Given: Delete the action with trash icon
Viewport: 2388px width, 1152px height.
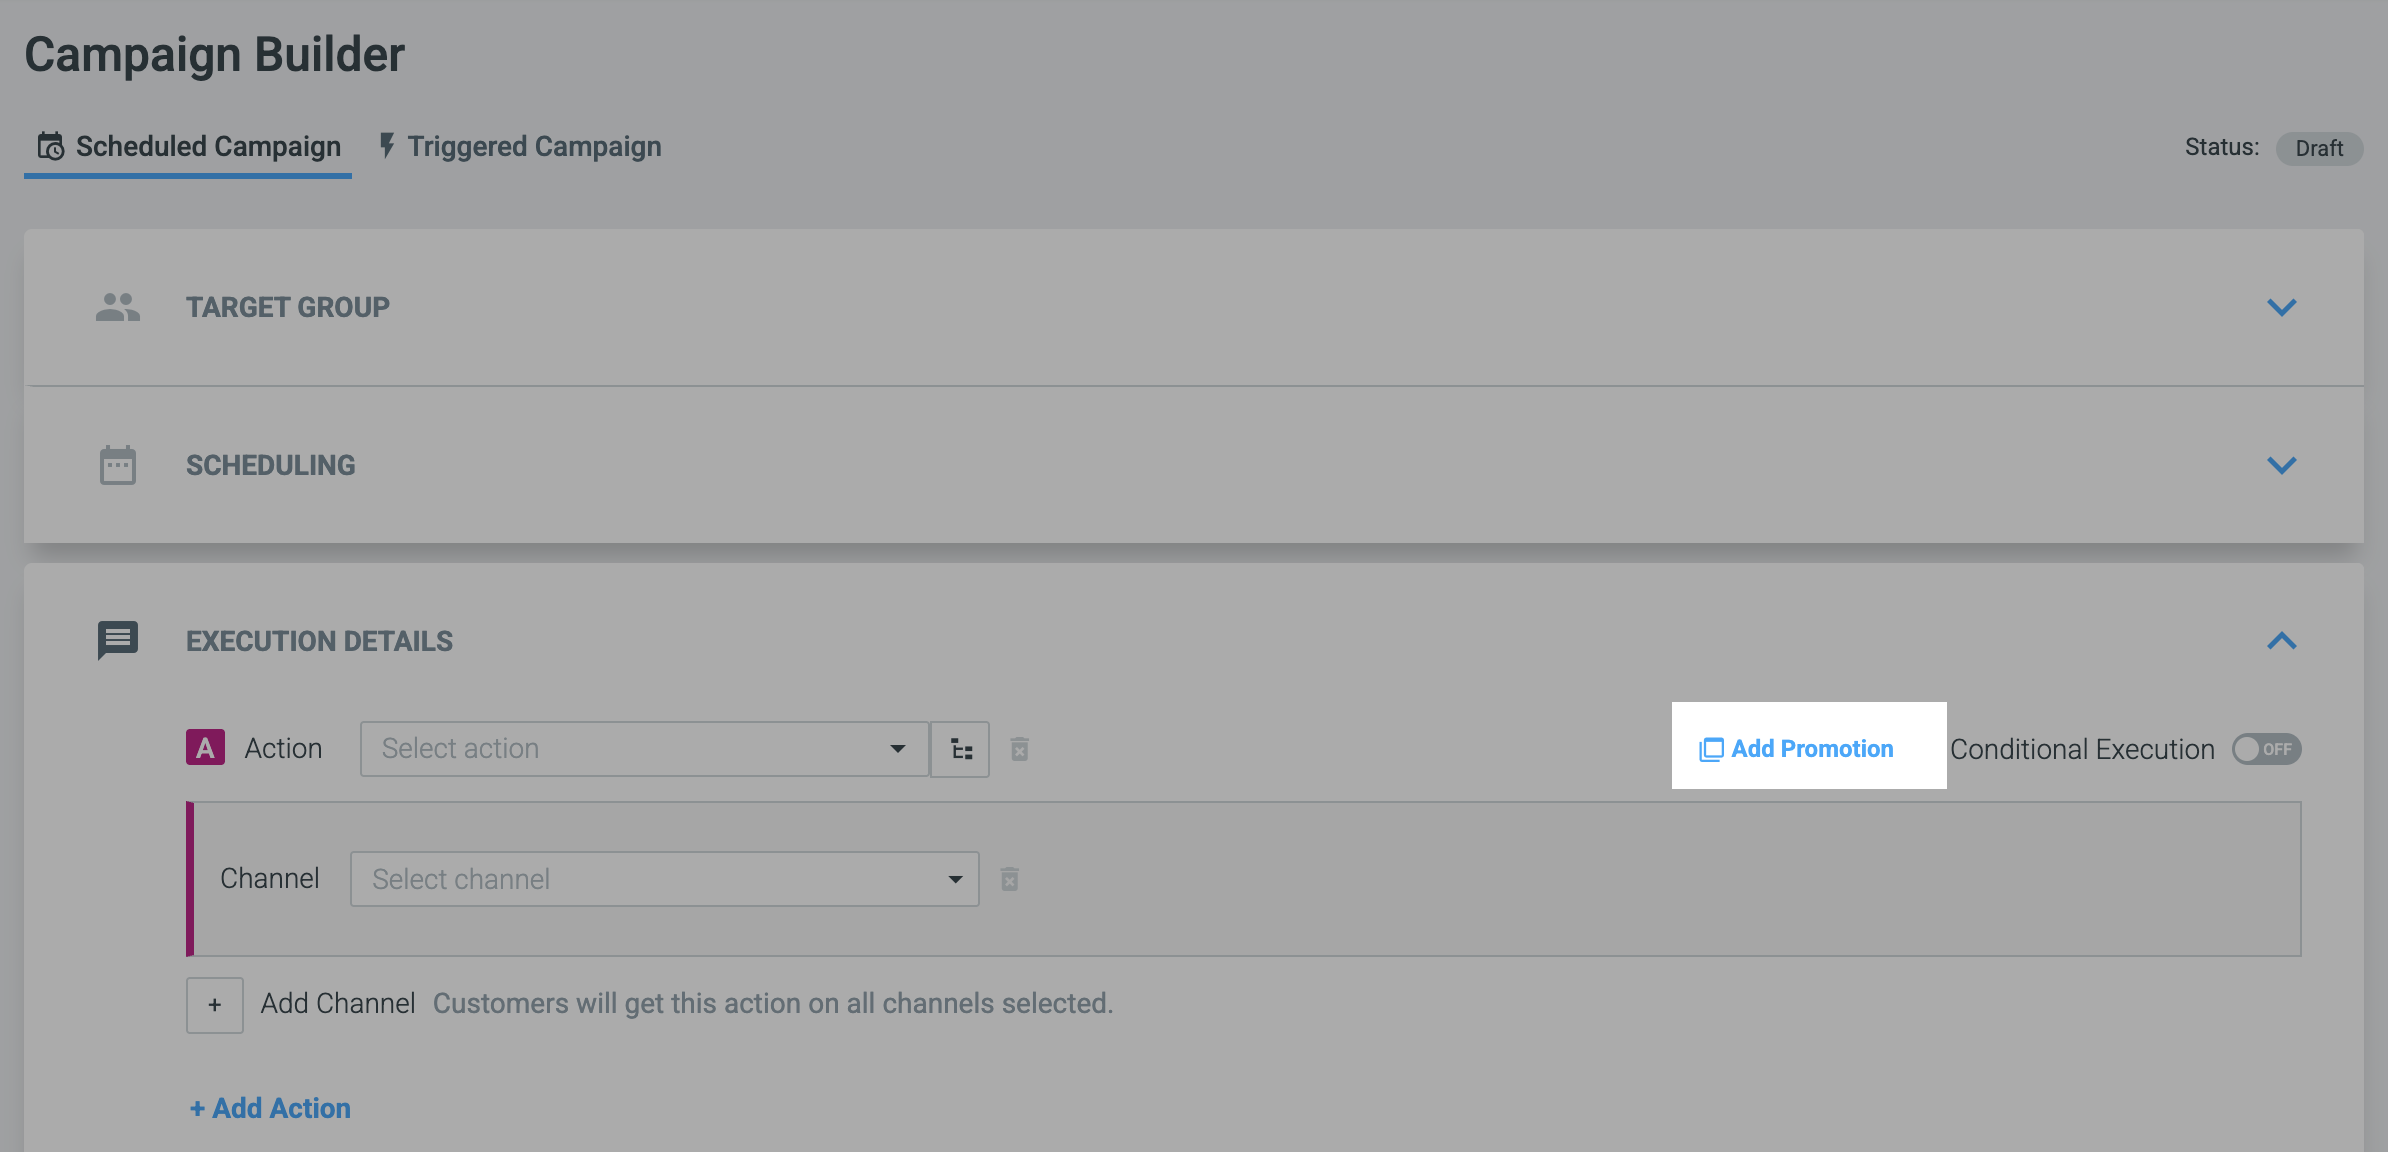Looking at the screenshot, I should 1019,749.
